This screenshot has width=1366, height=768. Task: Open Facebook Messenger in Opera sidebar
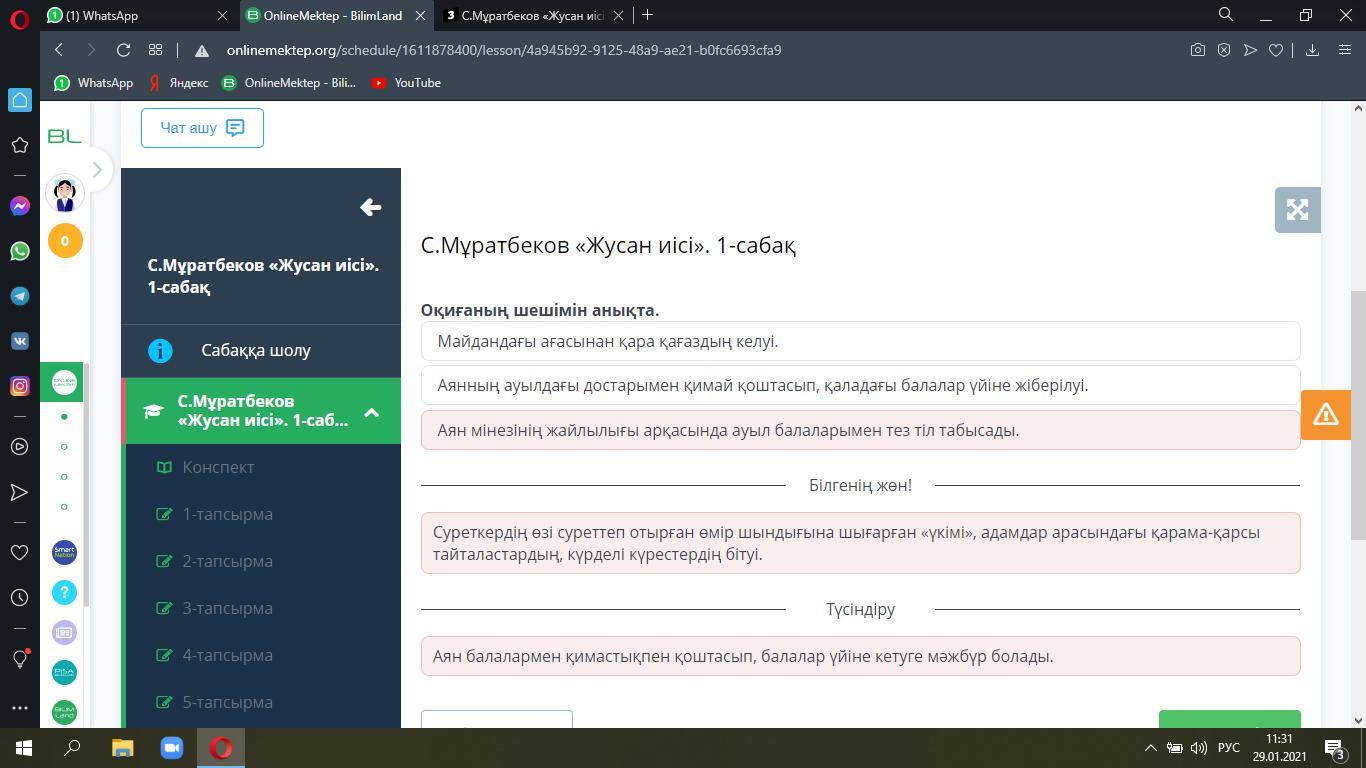point(20,206)
